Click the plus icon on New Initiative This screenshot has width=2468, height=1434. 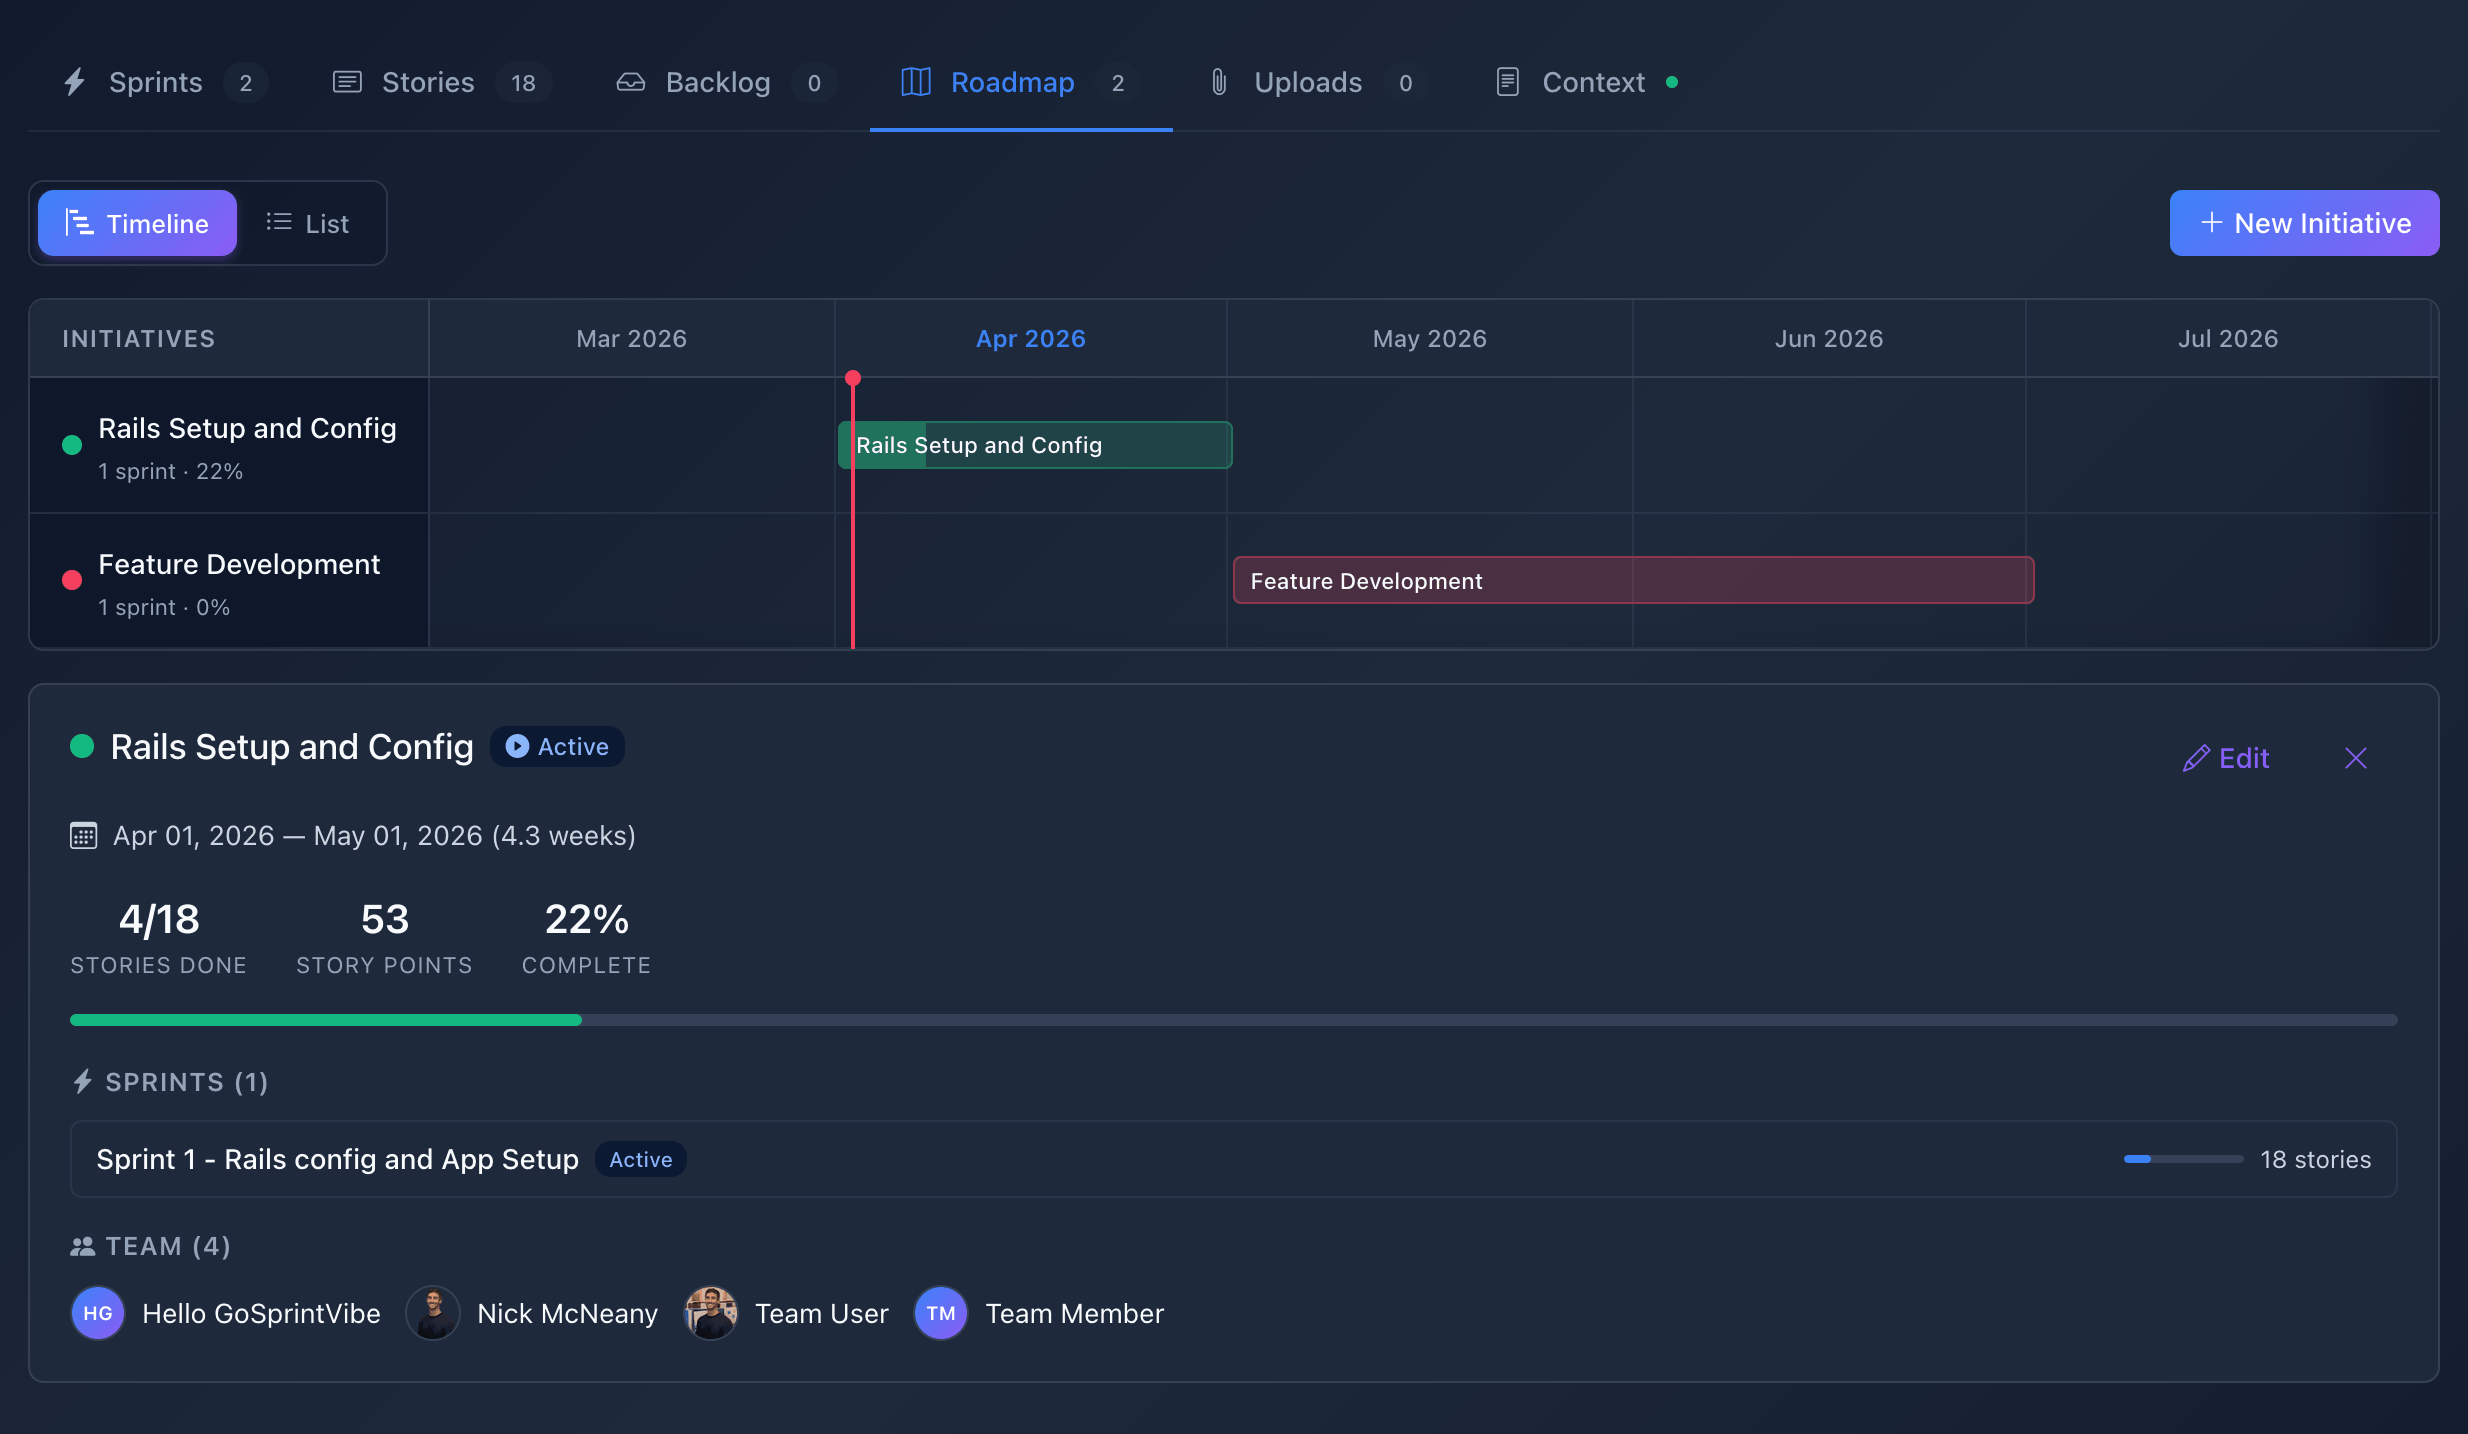2212,222
